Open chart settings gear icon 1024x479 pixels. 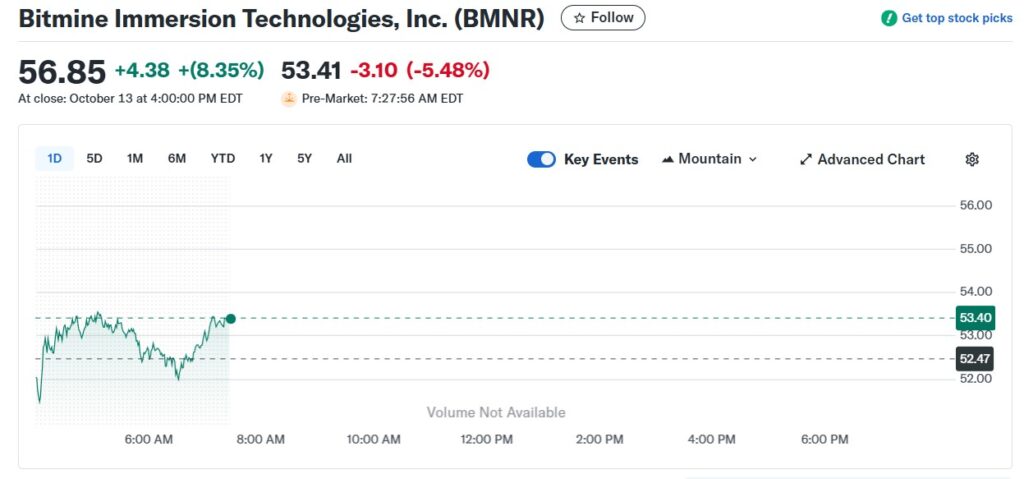coord(972,159)
